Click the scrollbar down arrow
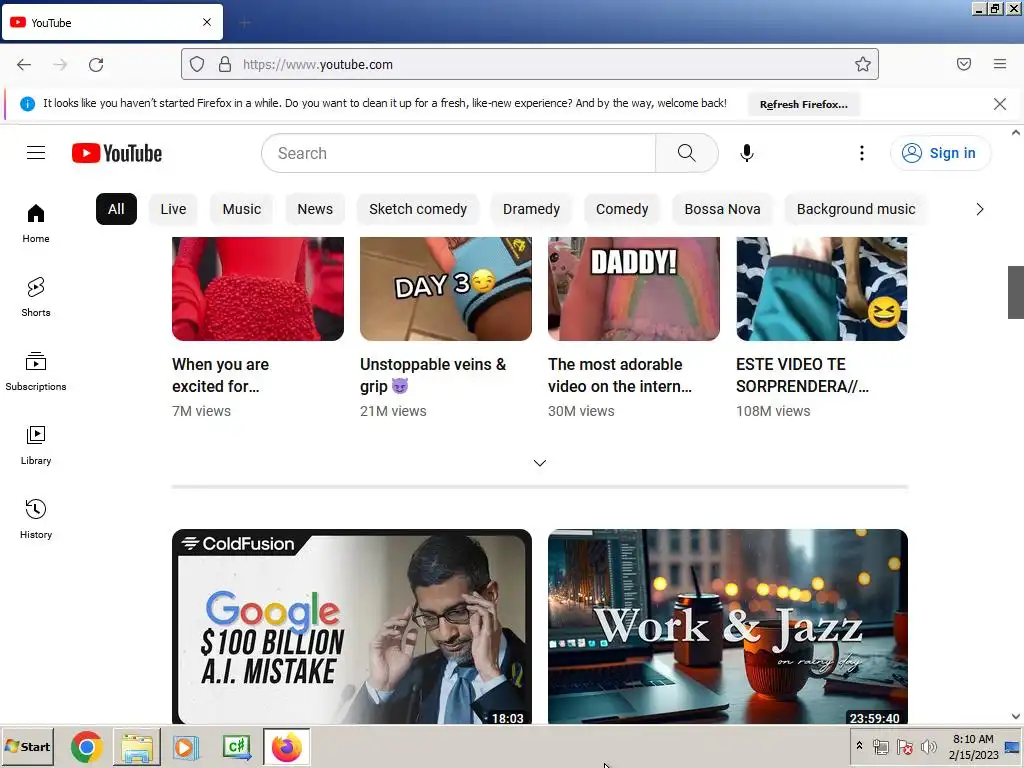The width and height of the screenshot is (1024, 768). pos(1016,716)
